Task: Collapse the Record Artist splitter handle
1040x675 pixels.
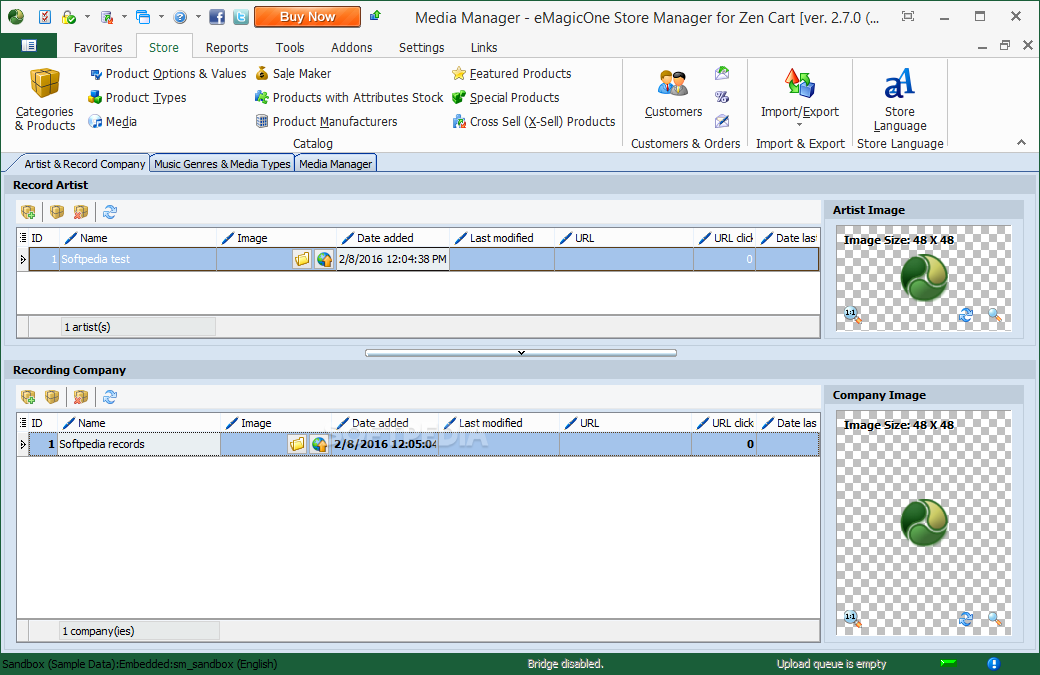Action: point(521,353)
